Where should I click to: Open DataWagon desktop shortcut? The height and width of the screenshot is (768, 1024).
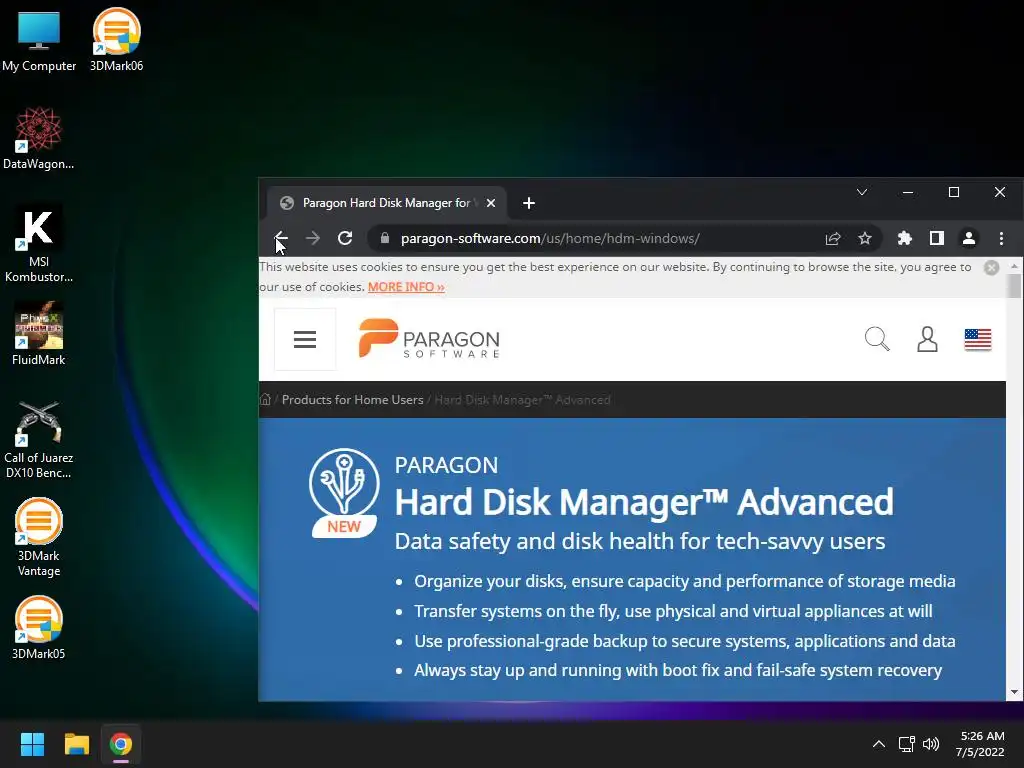39,138
